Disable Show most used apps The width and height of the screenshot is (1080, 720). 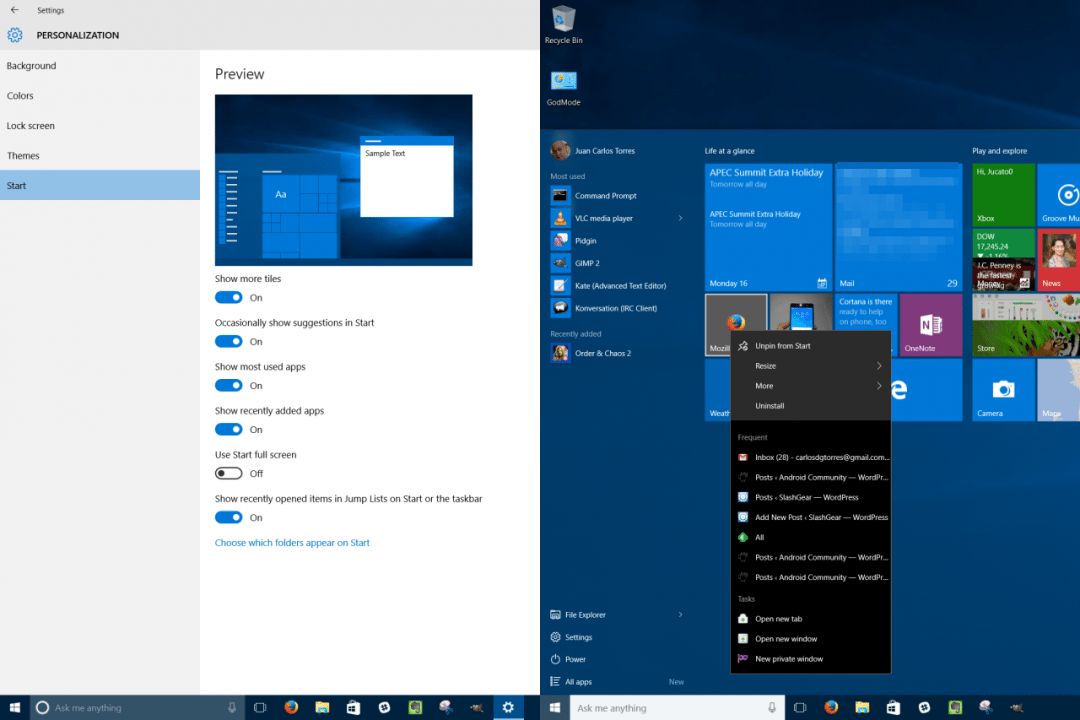pos(229,386)
